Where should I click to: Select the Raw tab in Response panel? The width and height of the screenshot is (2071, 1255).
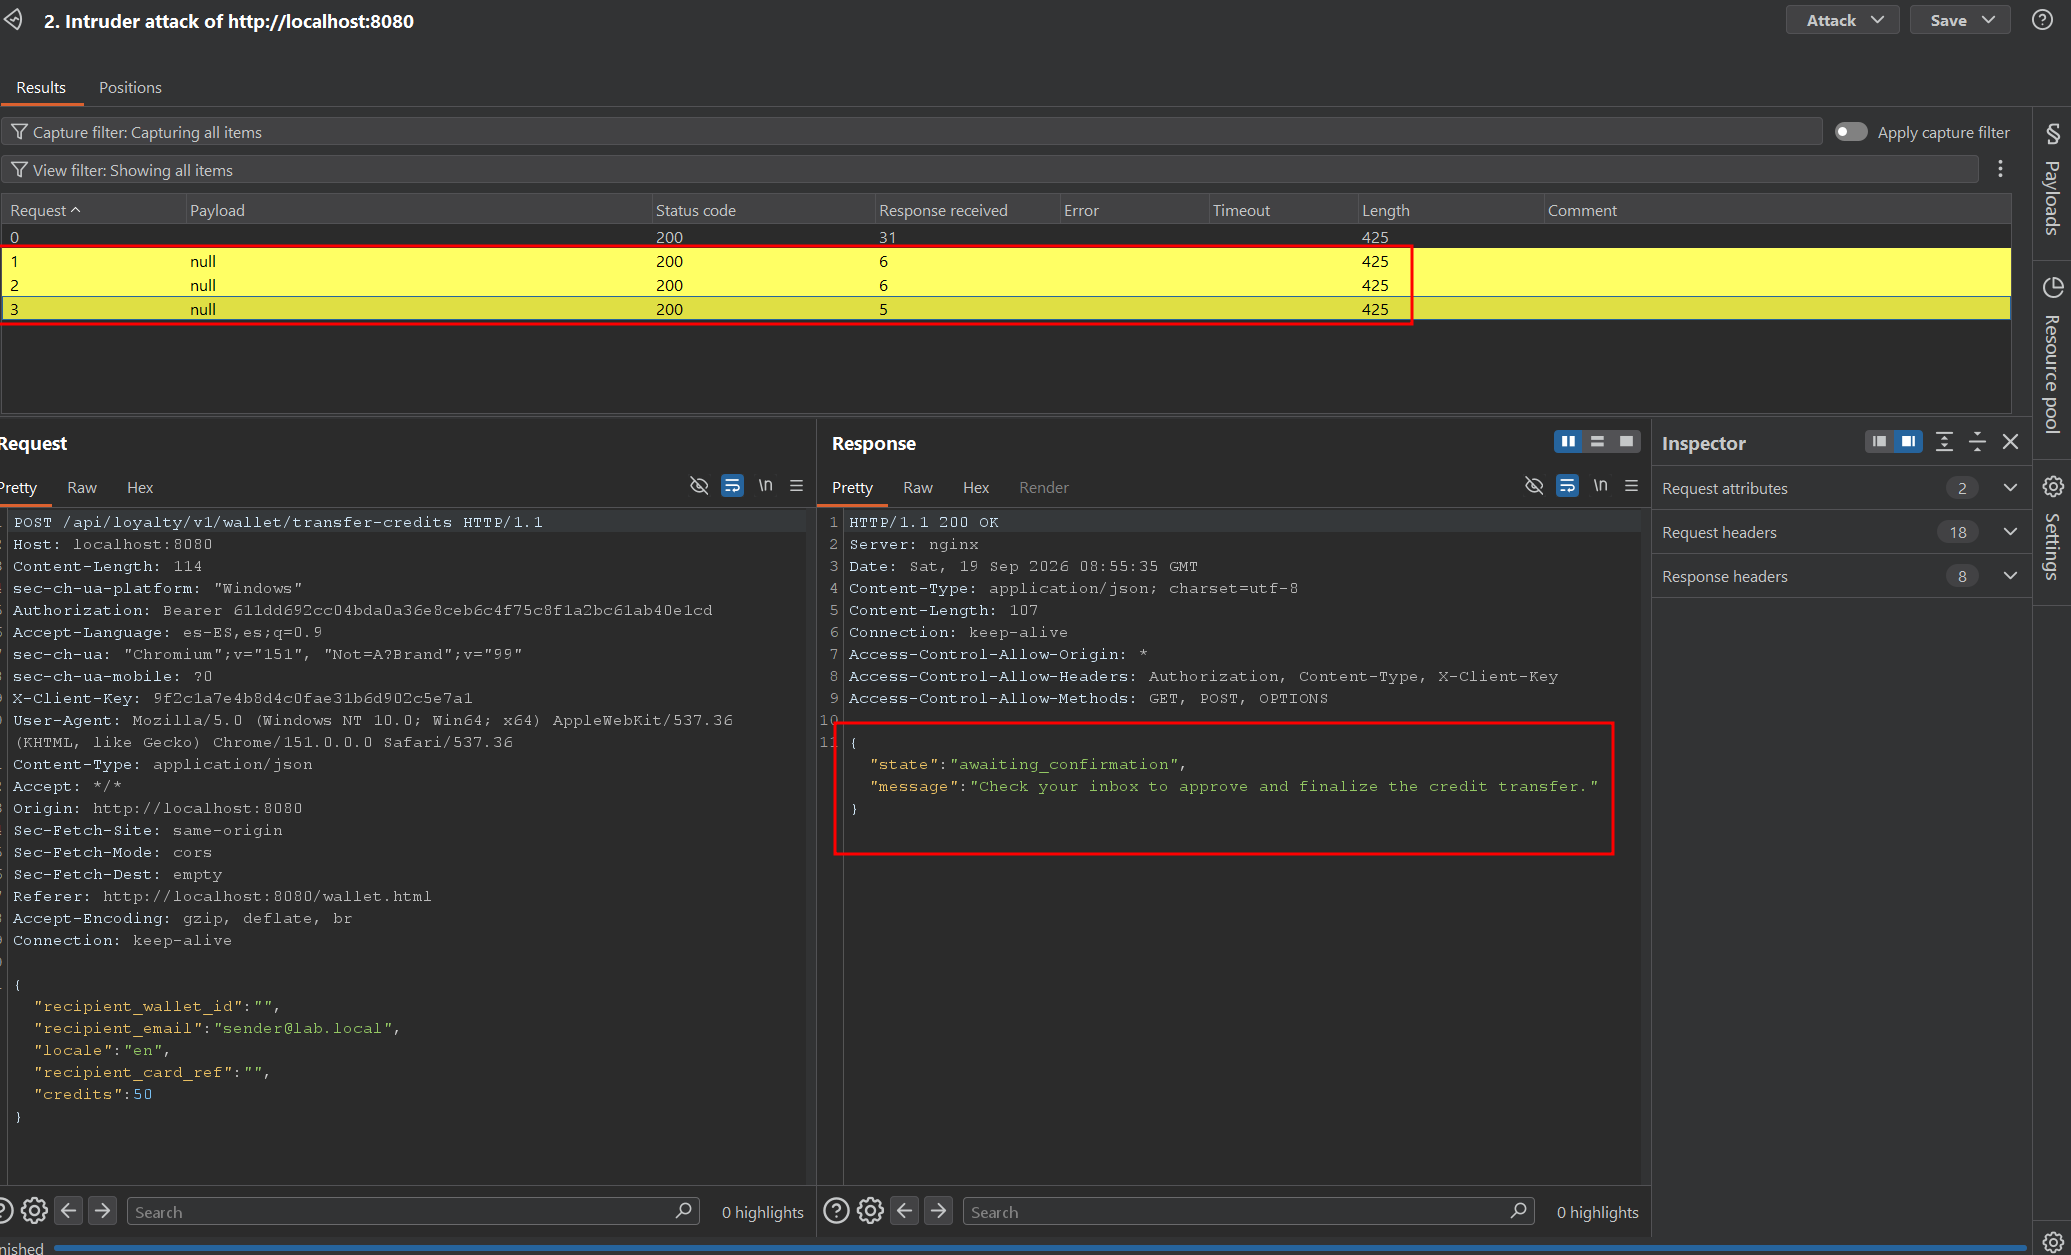[x=918, y=487]
